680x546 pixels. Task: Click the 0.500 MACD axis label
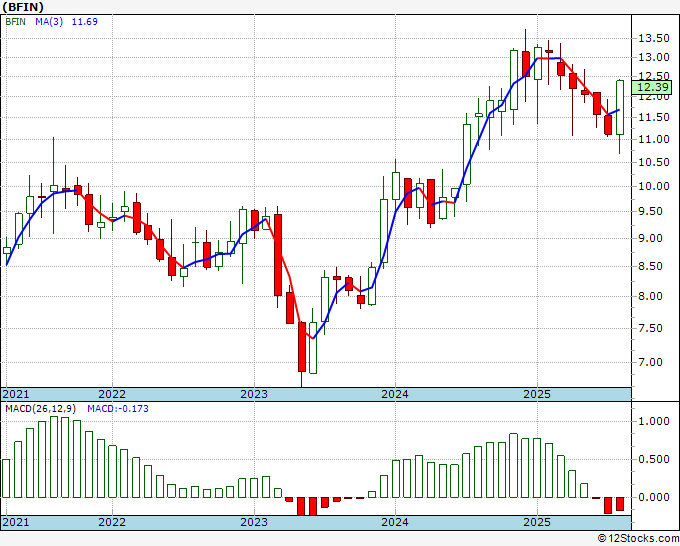click(x=654, y=459)
